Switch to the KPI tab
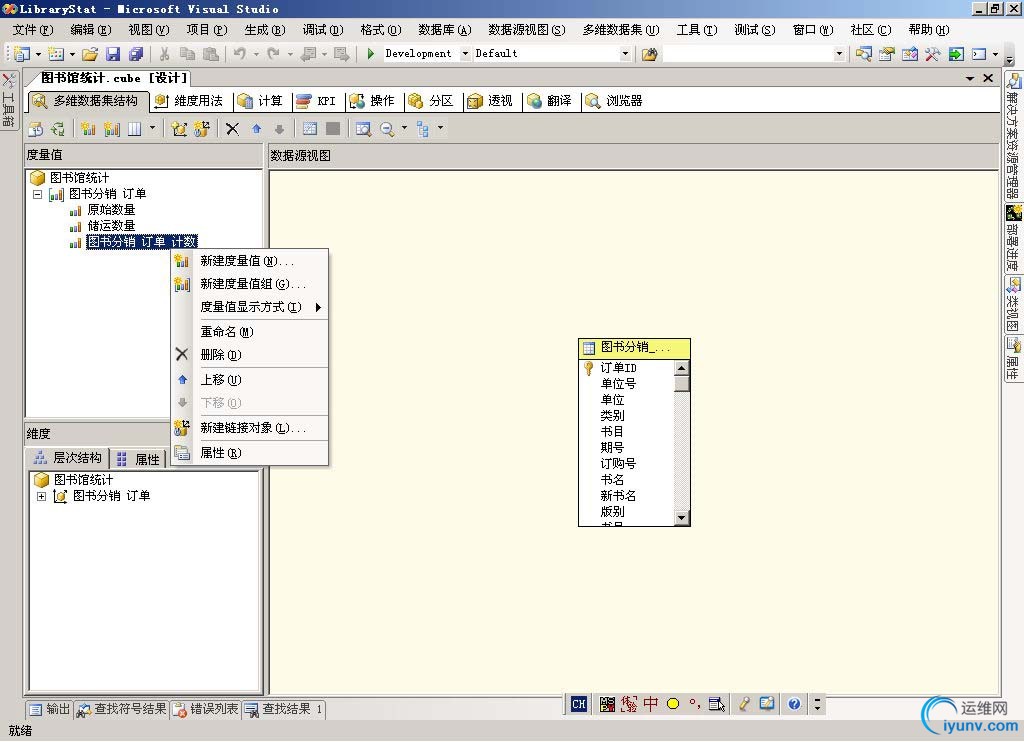Screen dimensions: 1024x742 click(315, 101)
